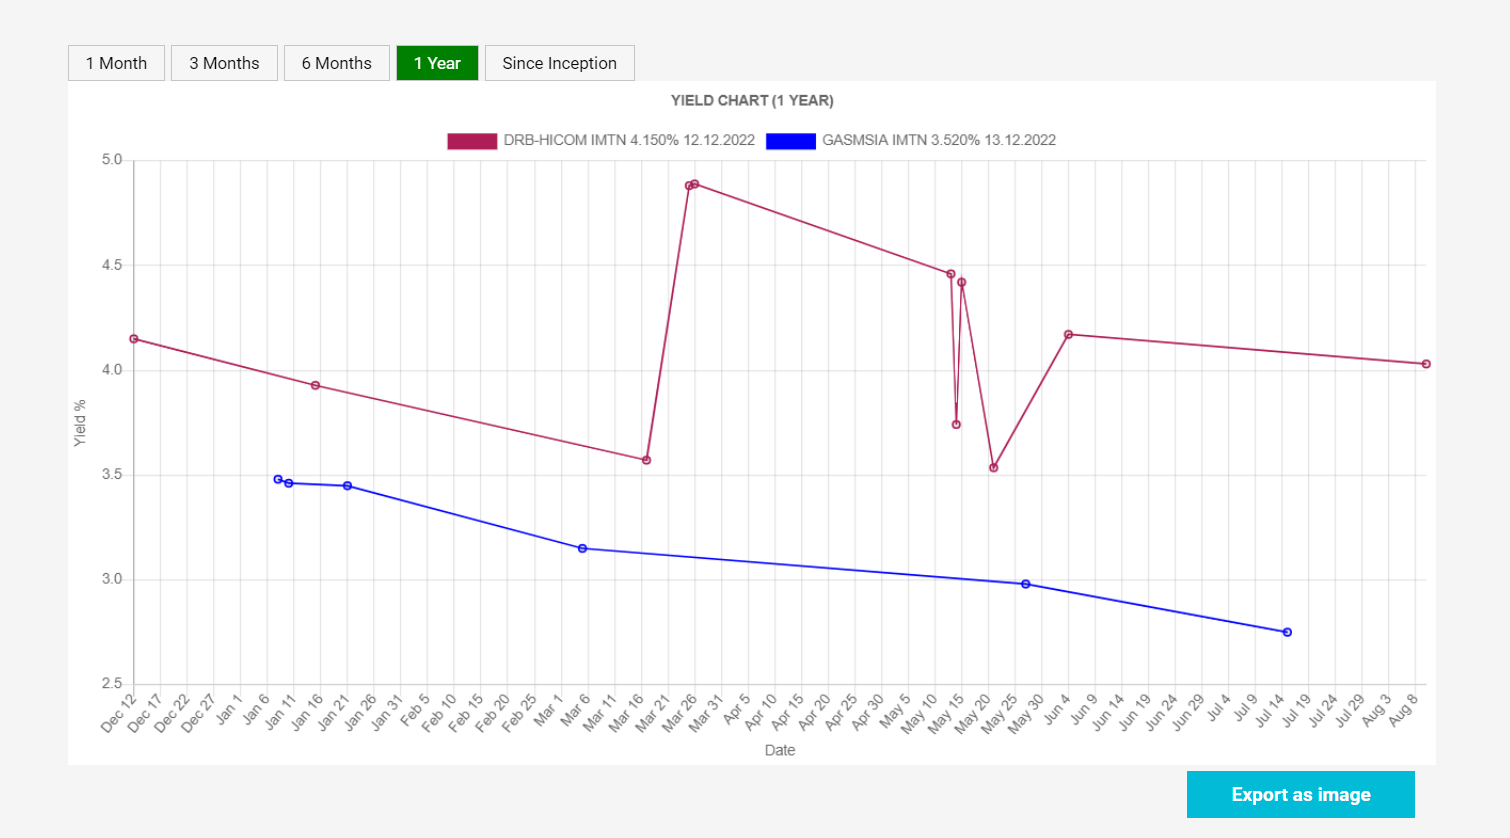This screenshot has width=1510, height=838.
Task: Toggle DRB-HICOM crimson legend swatch
Action: click(472, 141)
